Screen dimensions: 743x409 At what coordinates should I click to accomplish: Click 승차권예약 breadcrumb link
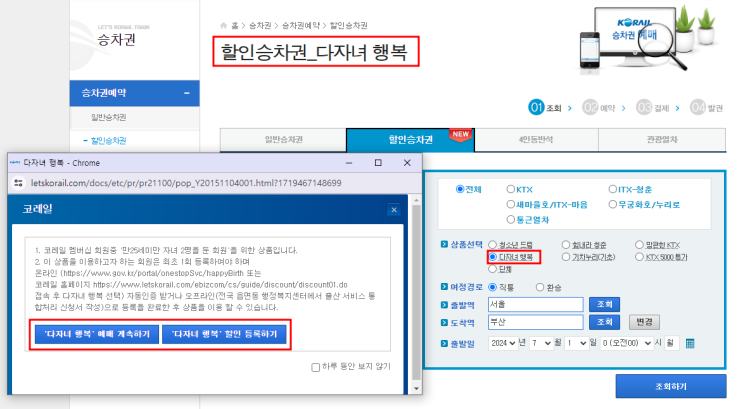(300, 26)
